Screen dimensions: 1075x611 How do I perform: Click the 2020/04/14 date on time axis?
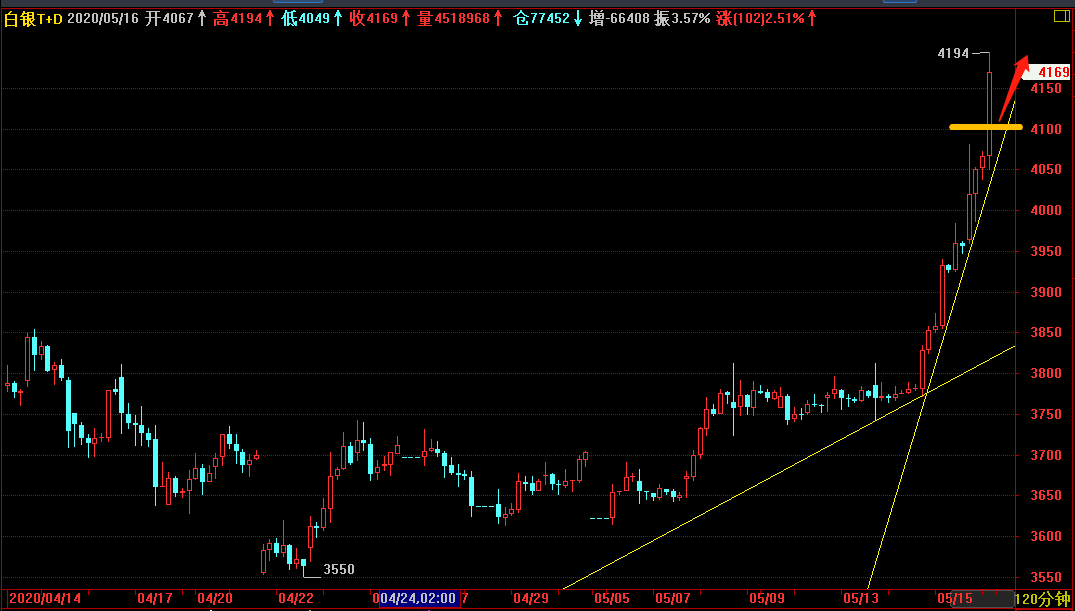pos(45,599)
